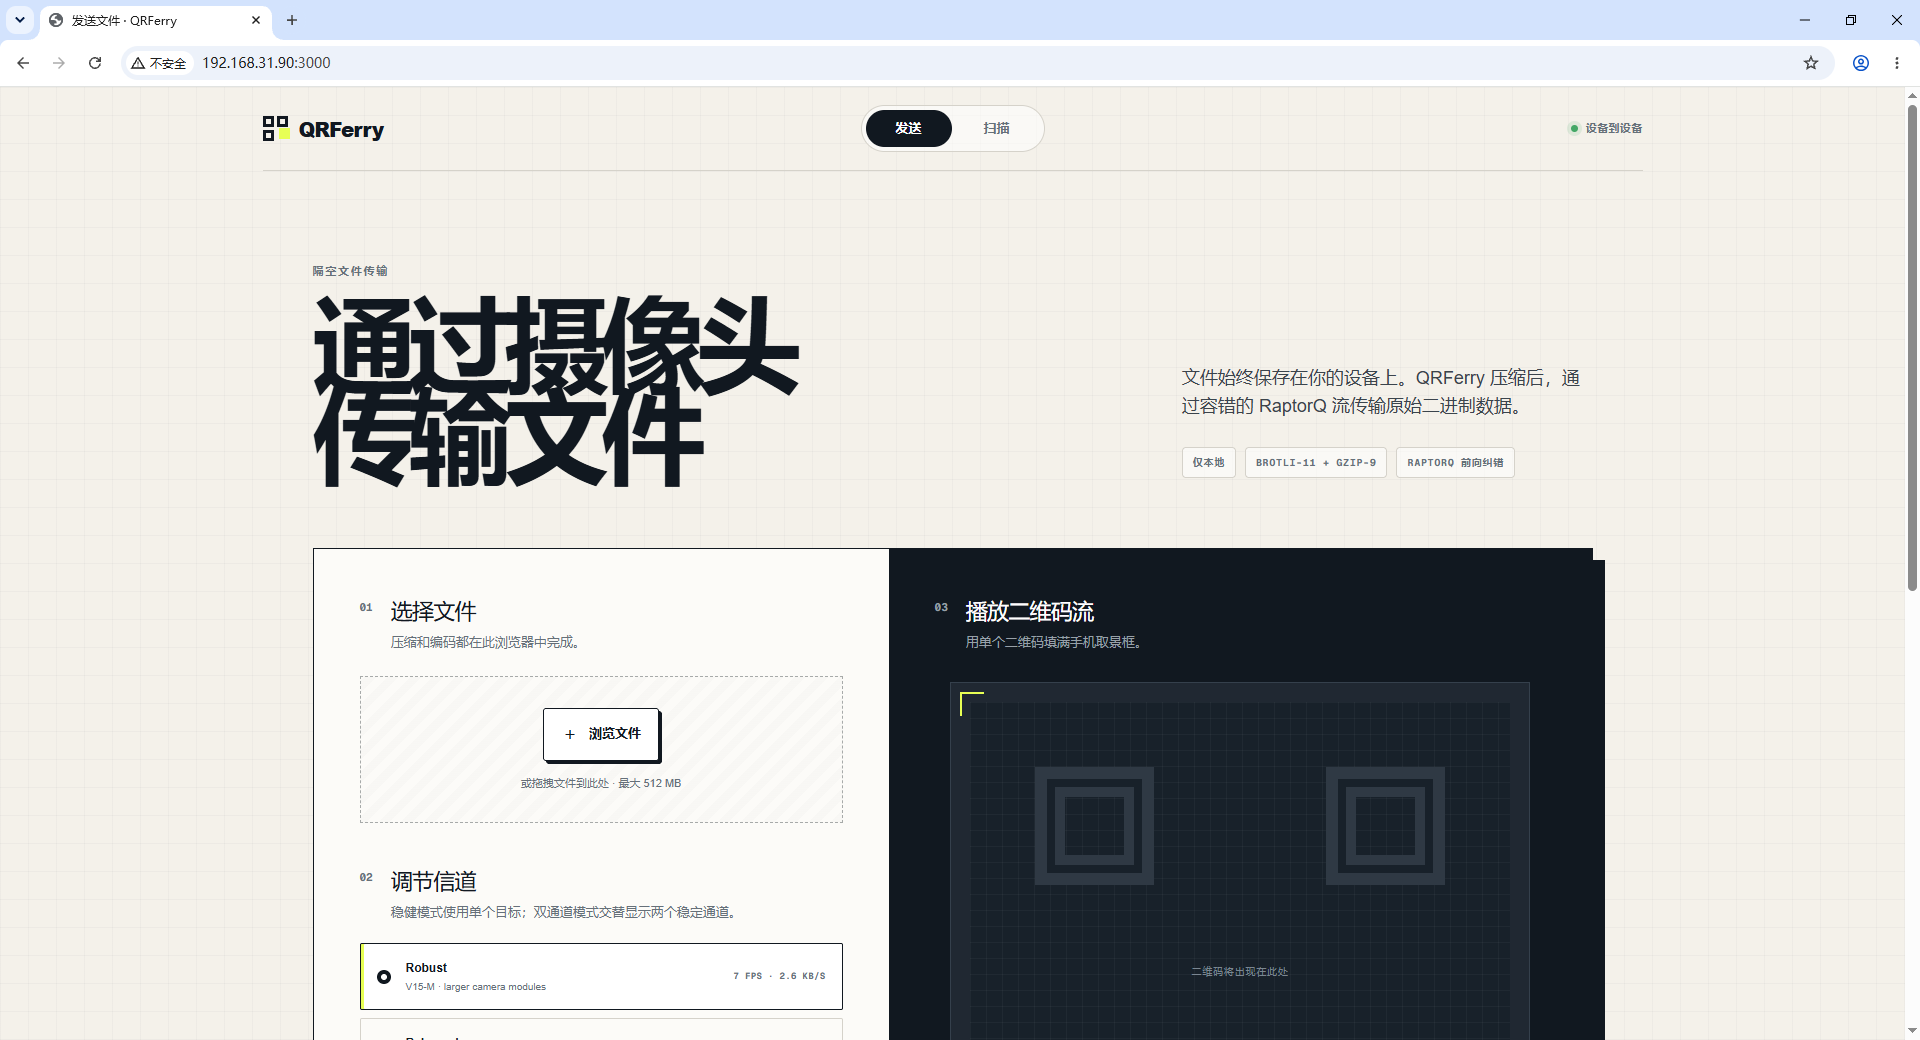Screen dimensions: 1920x1040
Task: Click the 通过摄像头传输文件 headline
Action: (556, 391)
